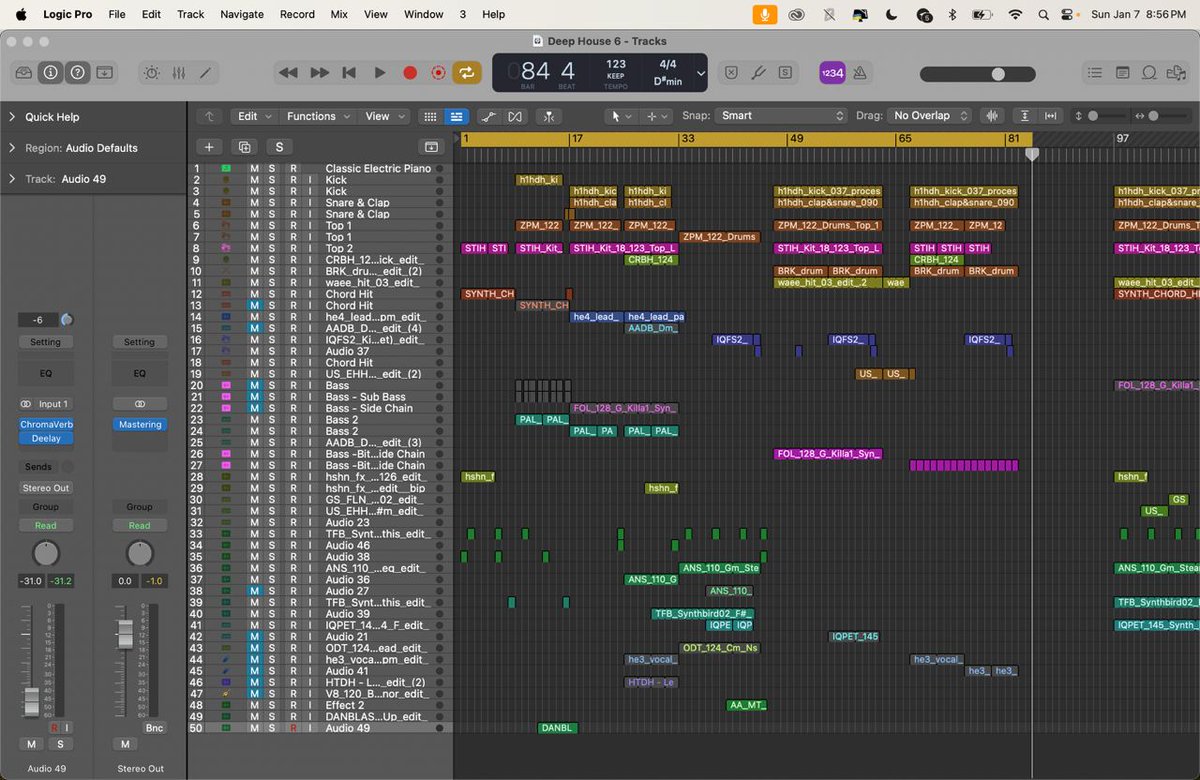The image size is (1200, 780).
Task: Open the Tuner icon
Action: 758,73
